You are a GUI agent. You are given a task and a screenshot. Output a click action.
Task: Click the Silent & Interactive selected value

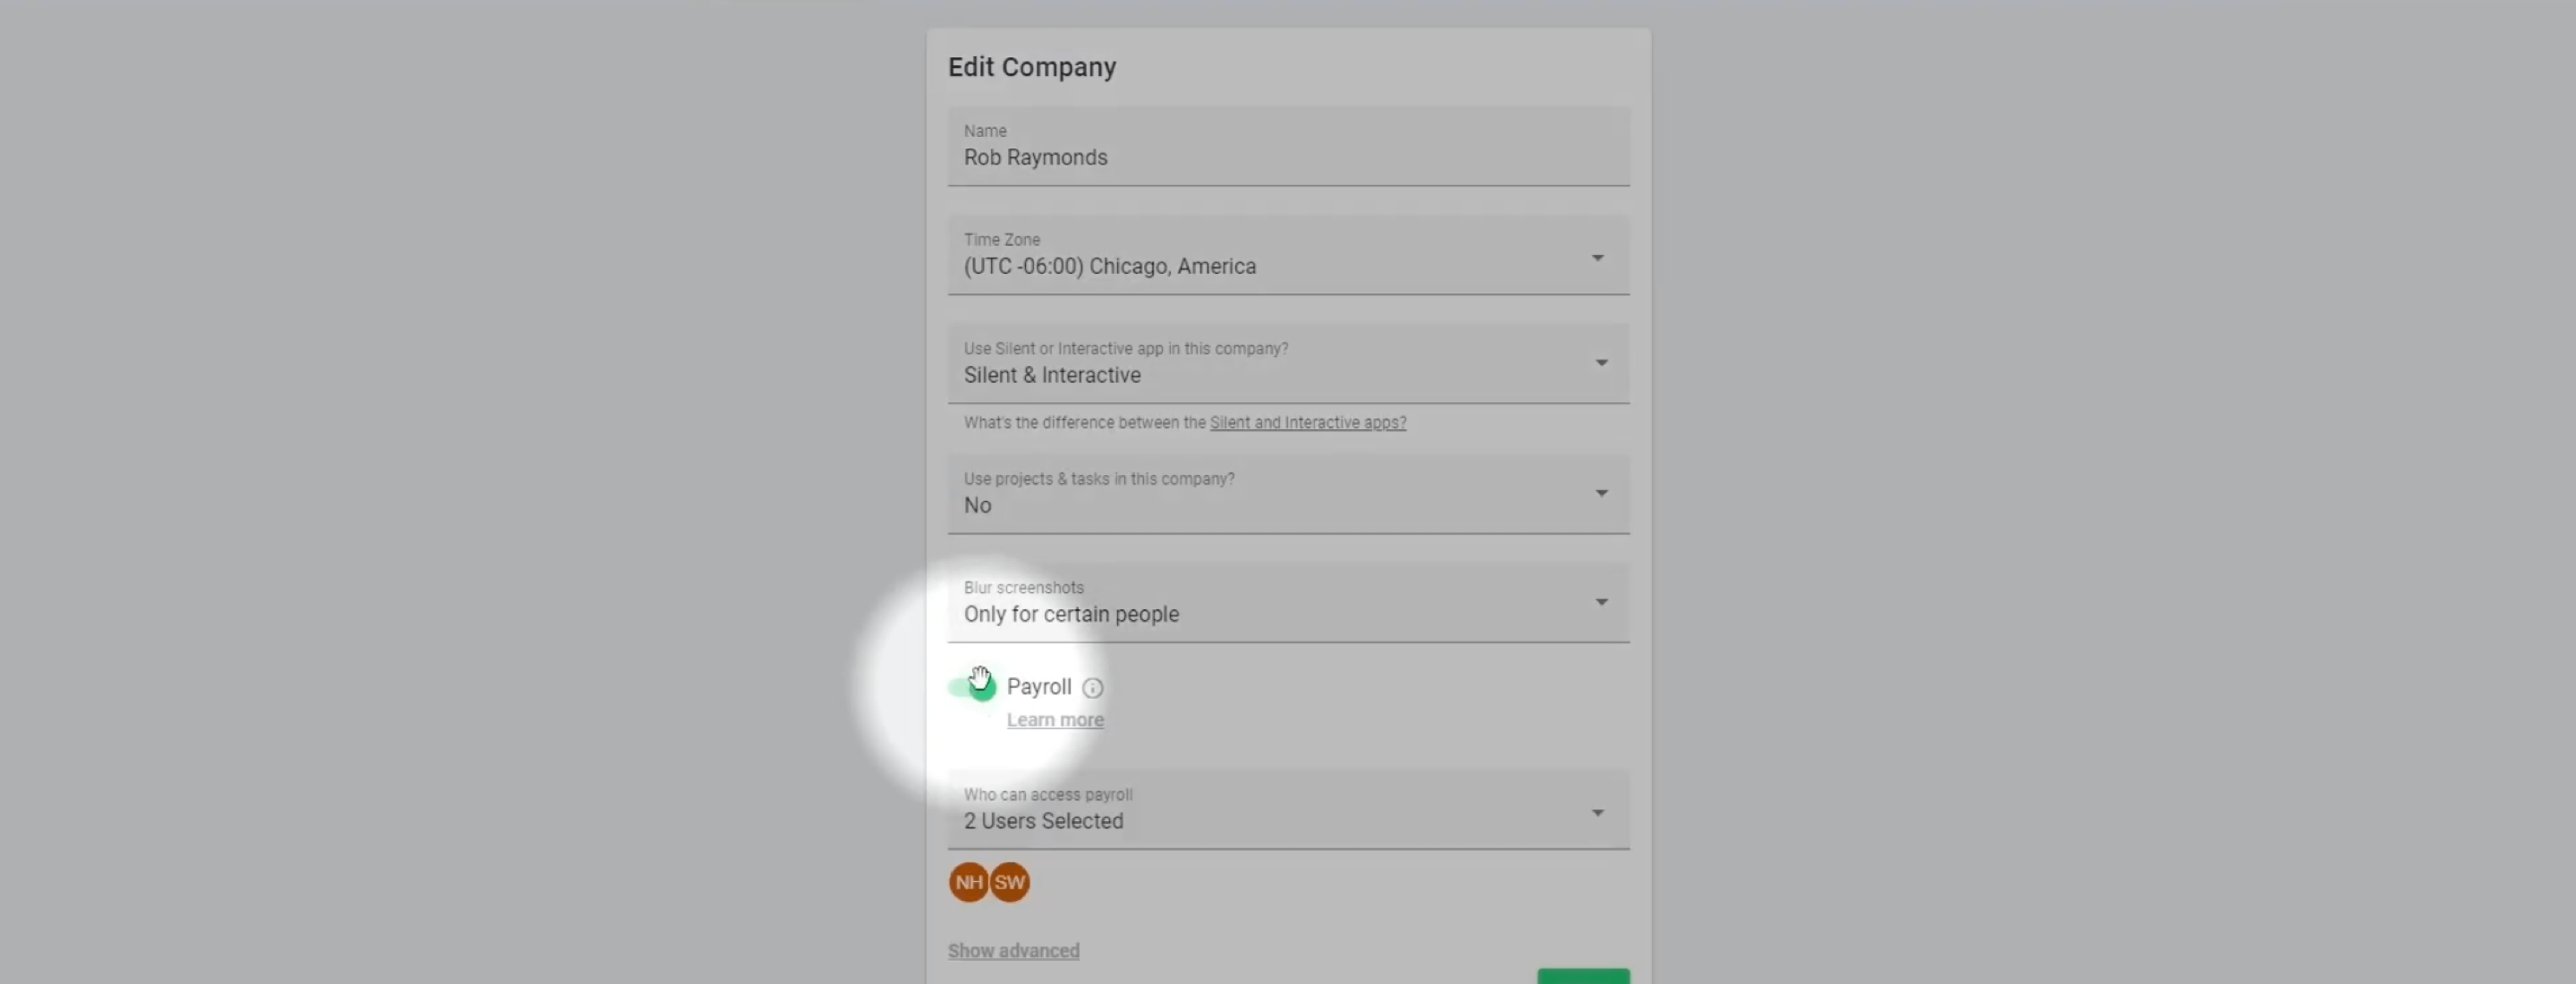tap(1051, 376)
